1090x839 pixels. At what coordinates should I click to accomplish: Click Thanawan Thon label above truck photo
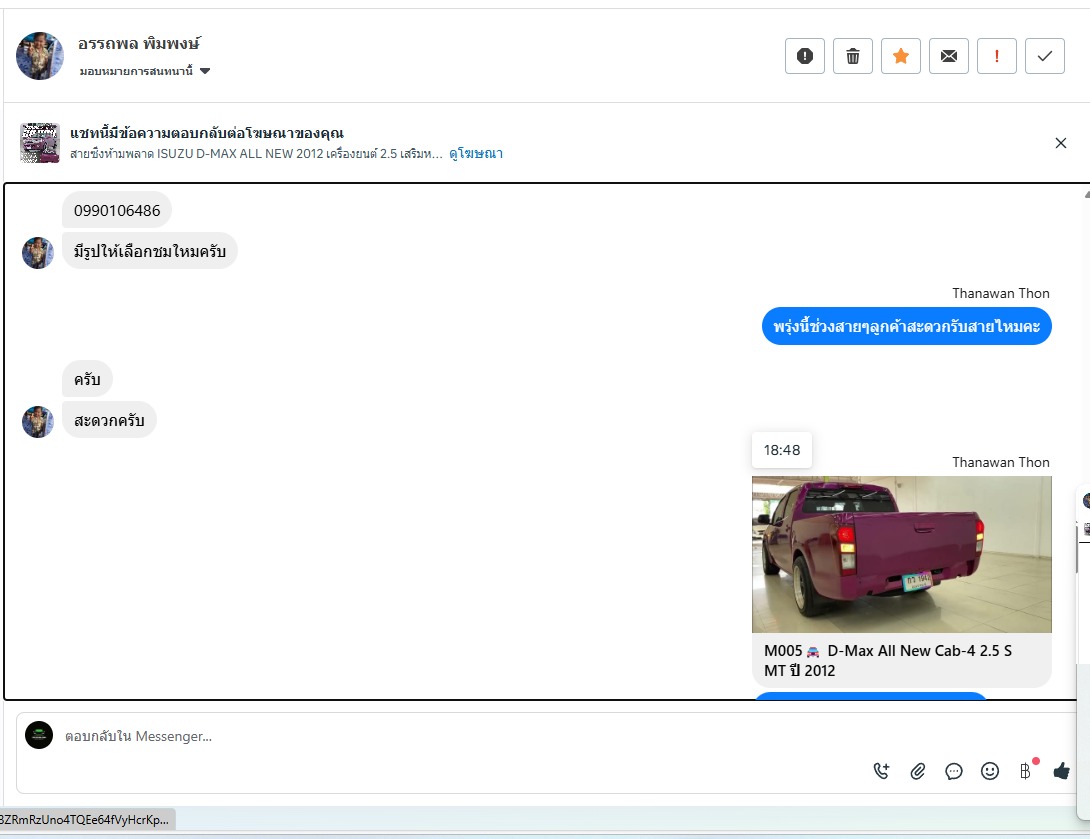coord(1000,462)
